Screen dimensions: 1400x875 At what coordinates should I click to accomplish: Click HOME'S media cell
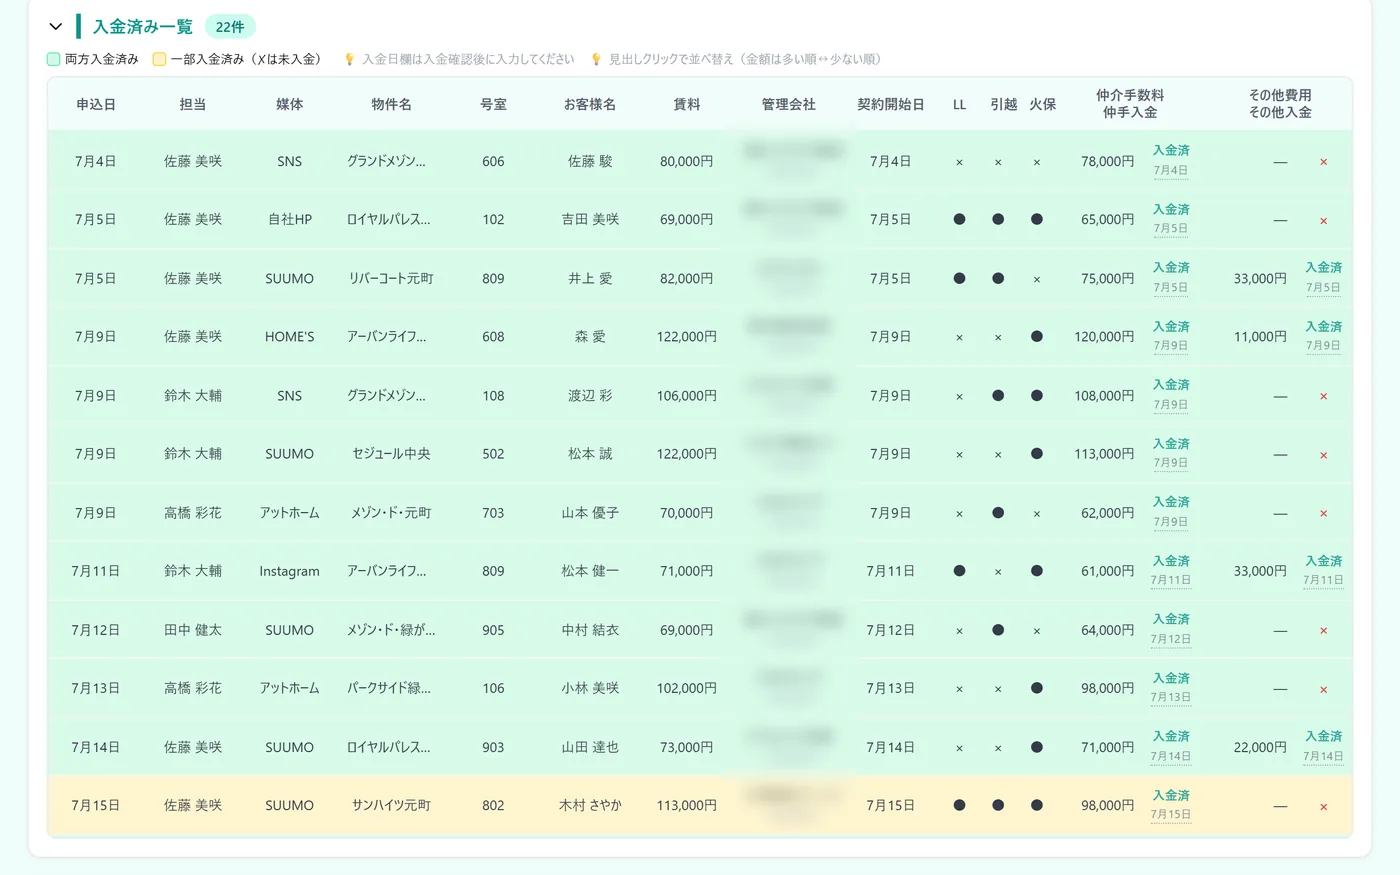tap(290, 336)
